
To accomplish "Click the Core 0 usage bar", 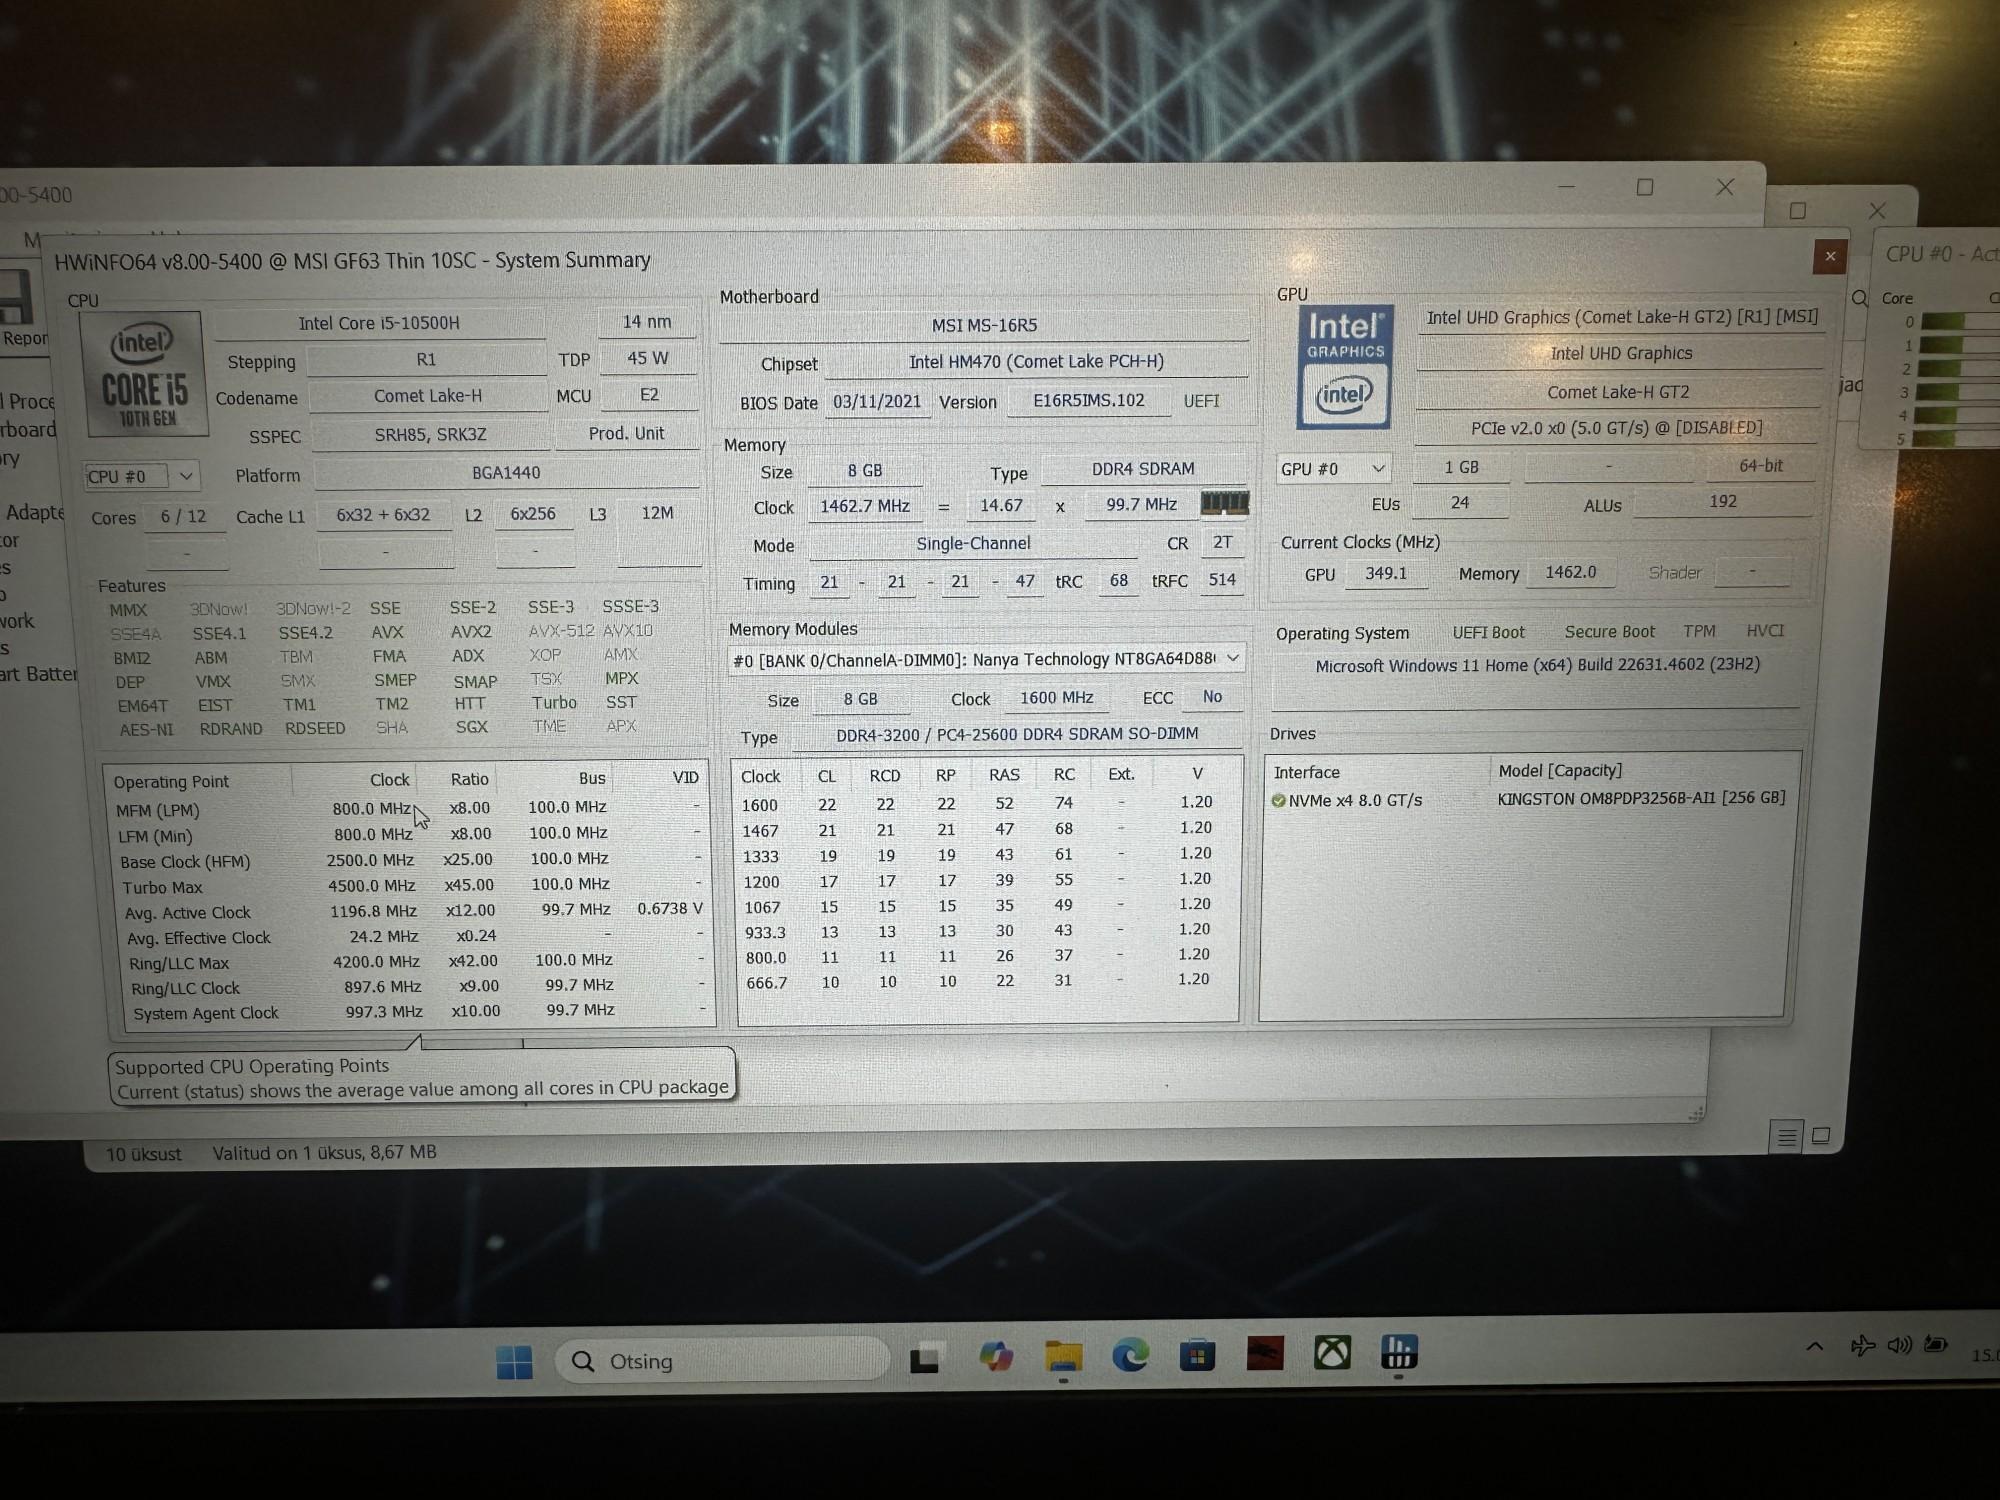I will [1960, 322].
